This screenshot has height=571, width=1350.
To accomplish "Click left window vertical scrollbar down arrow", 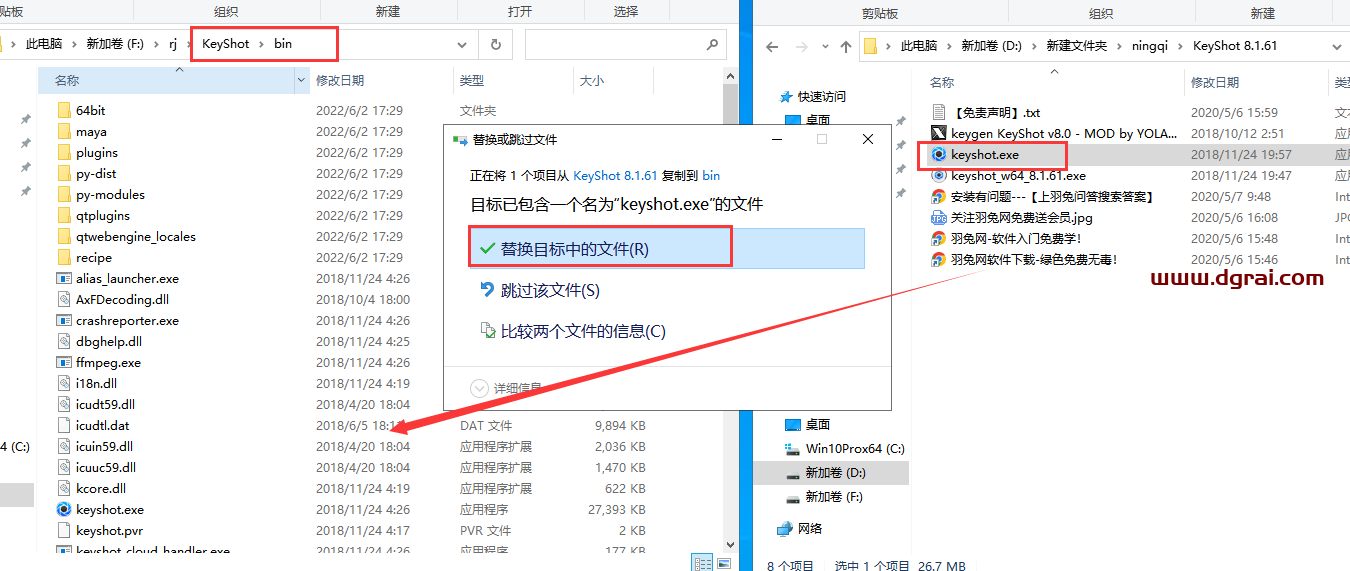I will click(x=731, y=545).
